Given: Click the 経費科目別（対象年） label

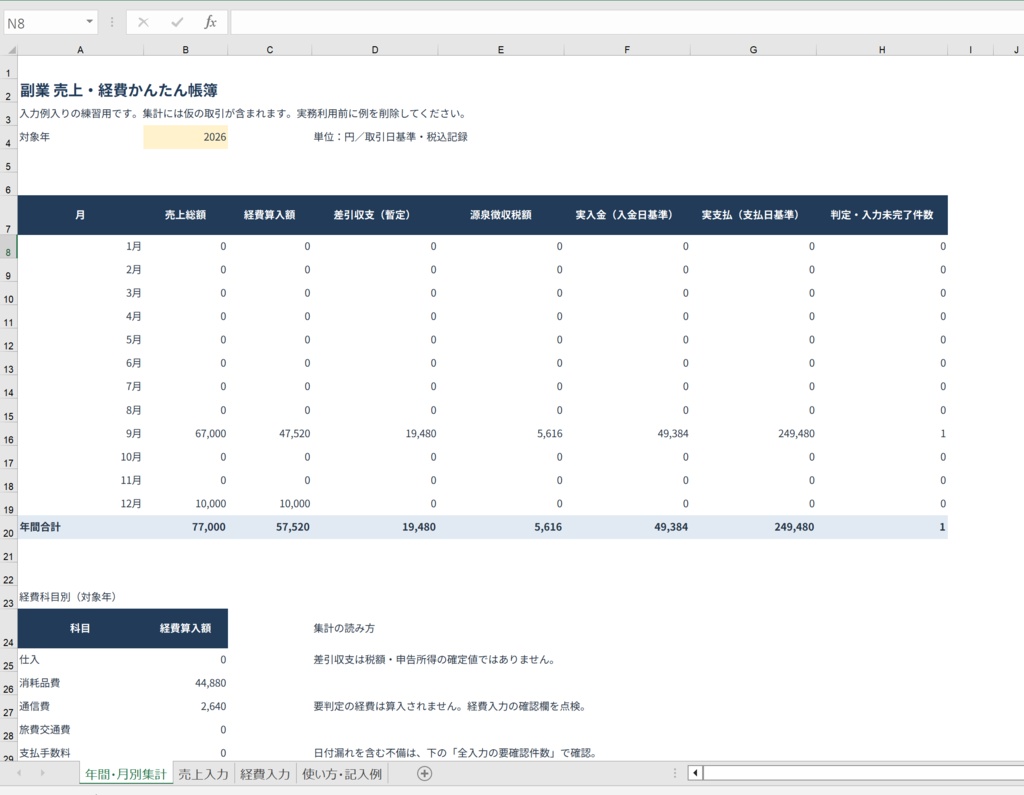Looking at the screenshot, I should tap(68, 597).
